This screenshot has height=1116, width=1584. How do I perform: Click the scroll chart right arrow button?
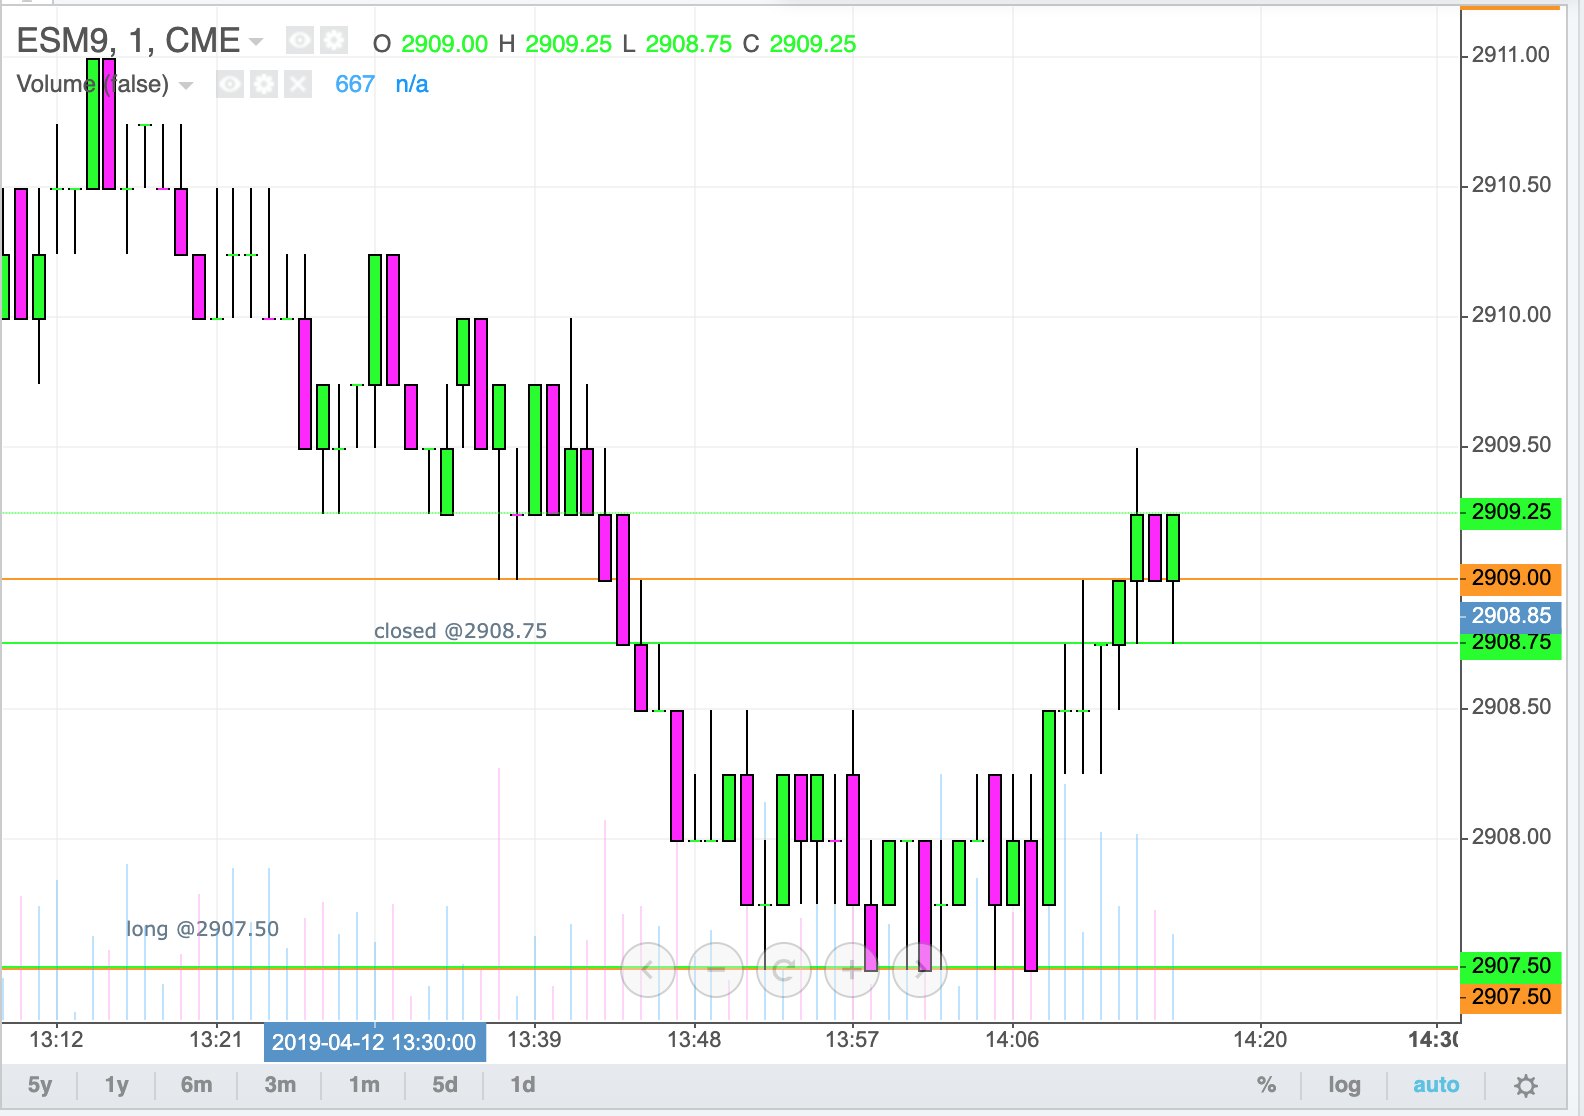[920, 969]
